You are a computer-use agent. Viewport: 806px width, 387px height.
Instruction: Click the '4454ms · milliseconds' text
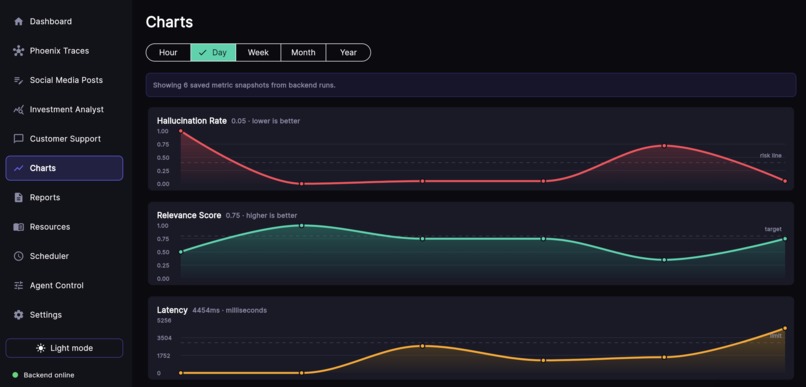pos(230,310)
